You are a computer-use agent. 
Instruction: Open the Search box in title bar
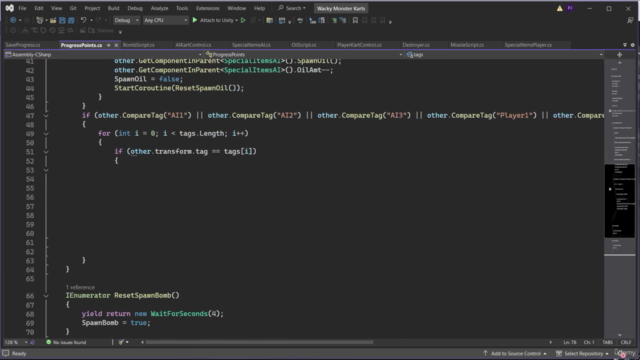click(292, 8)
